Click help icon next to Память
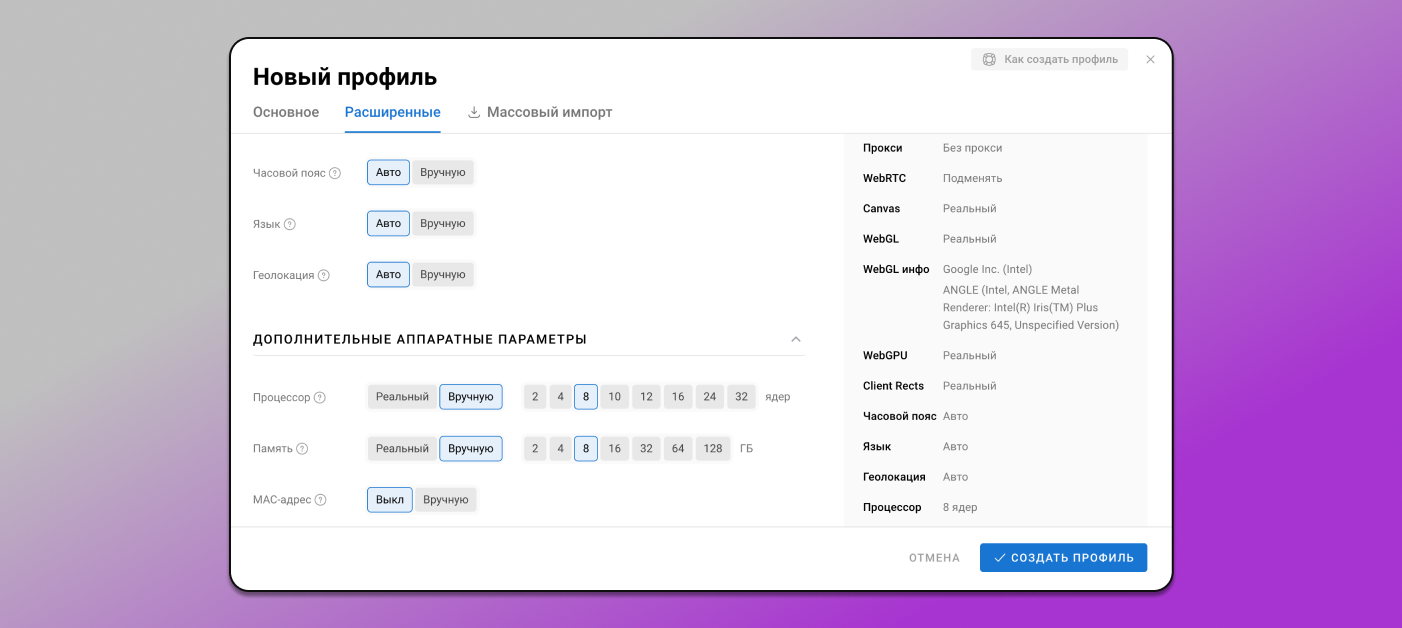The width and height of the screenshot is (1402, 628). [302, 449]
